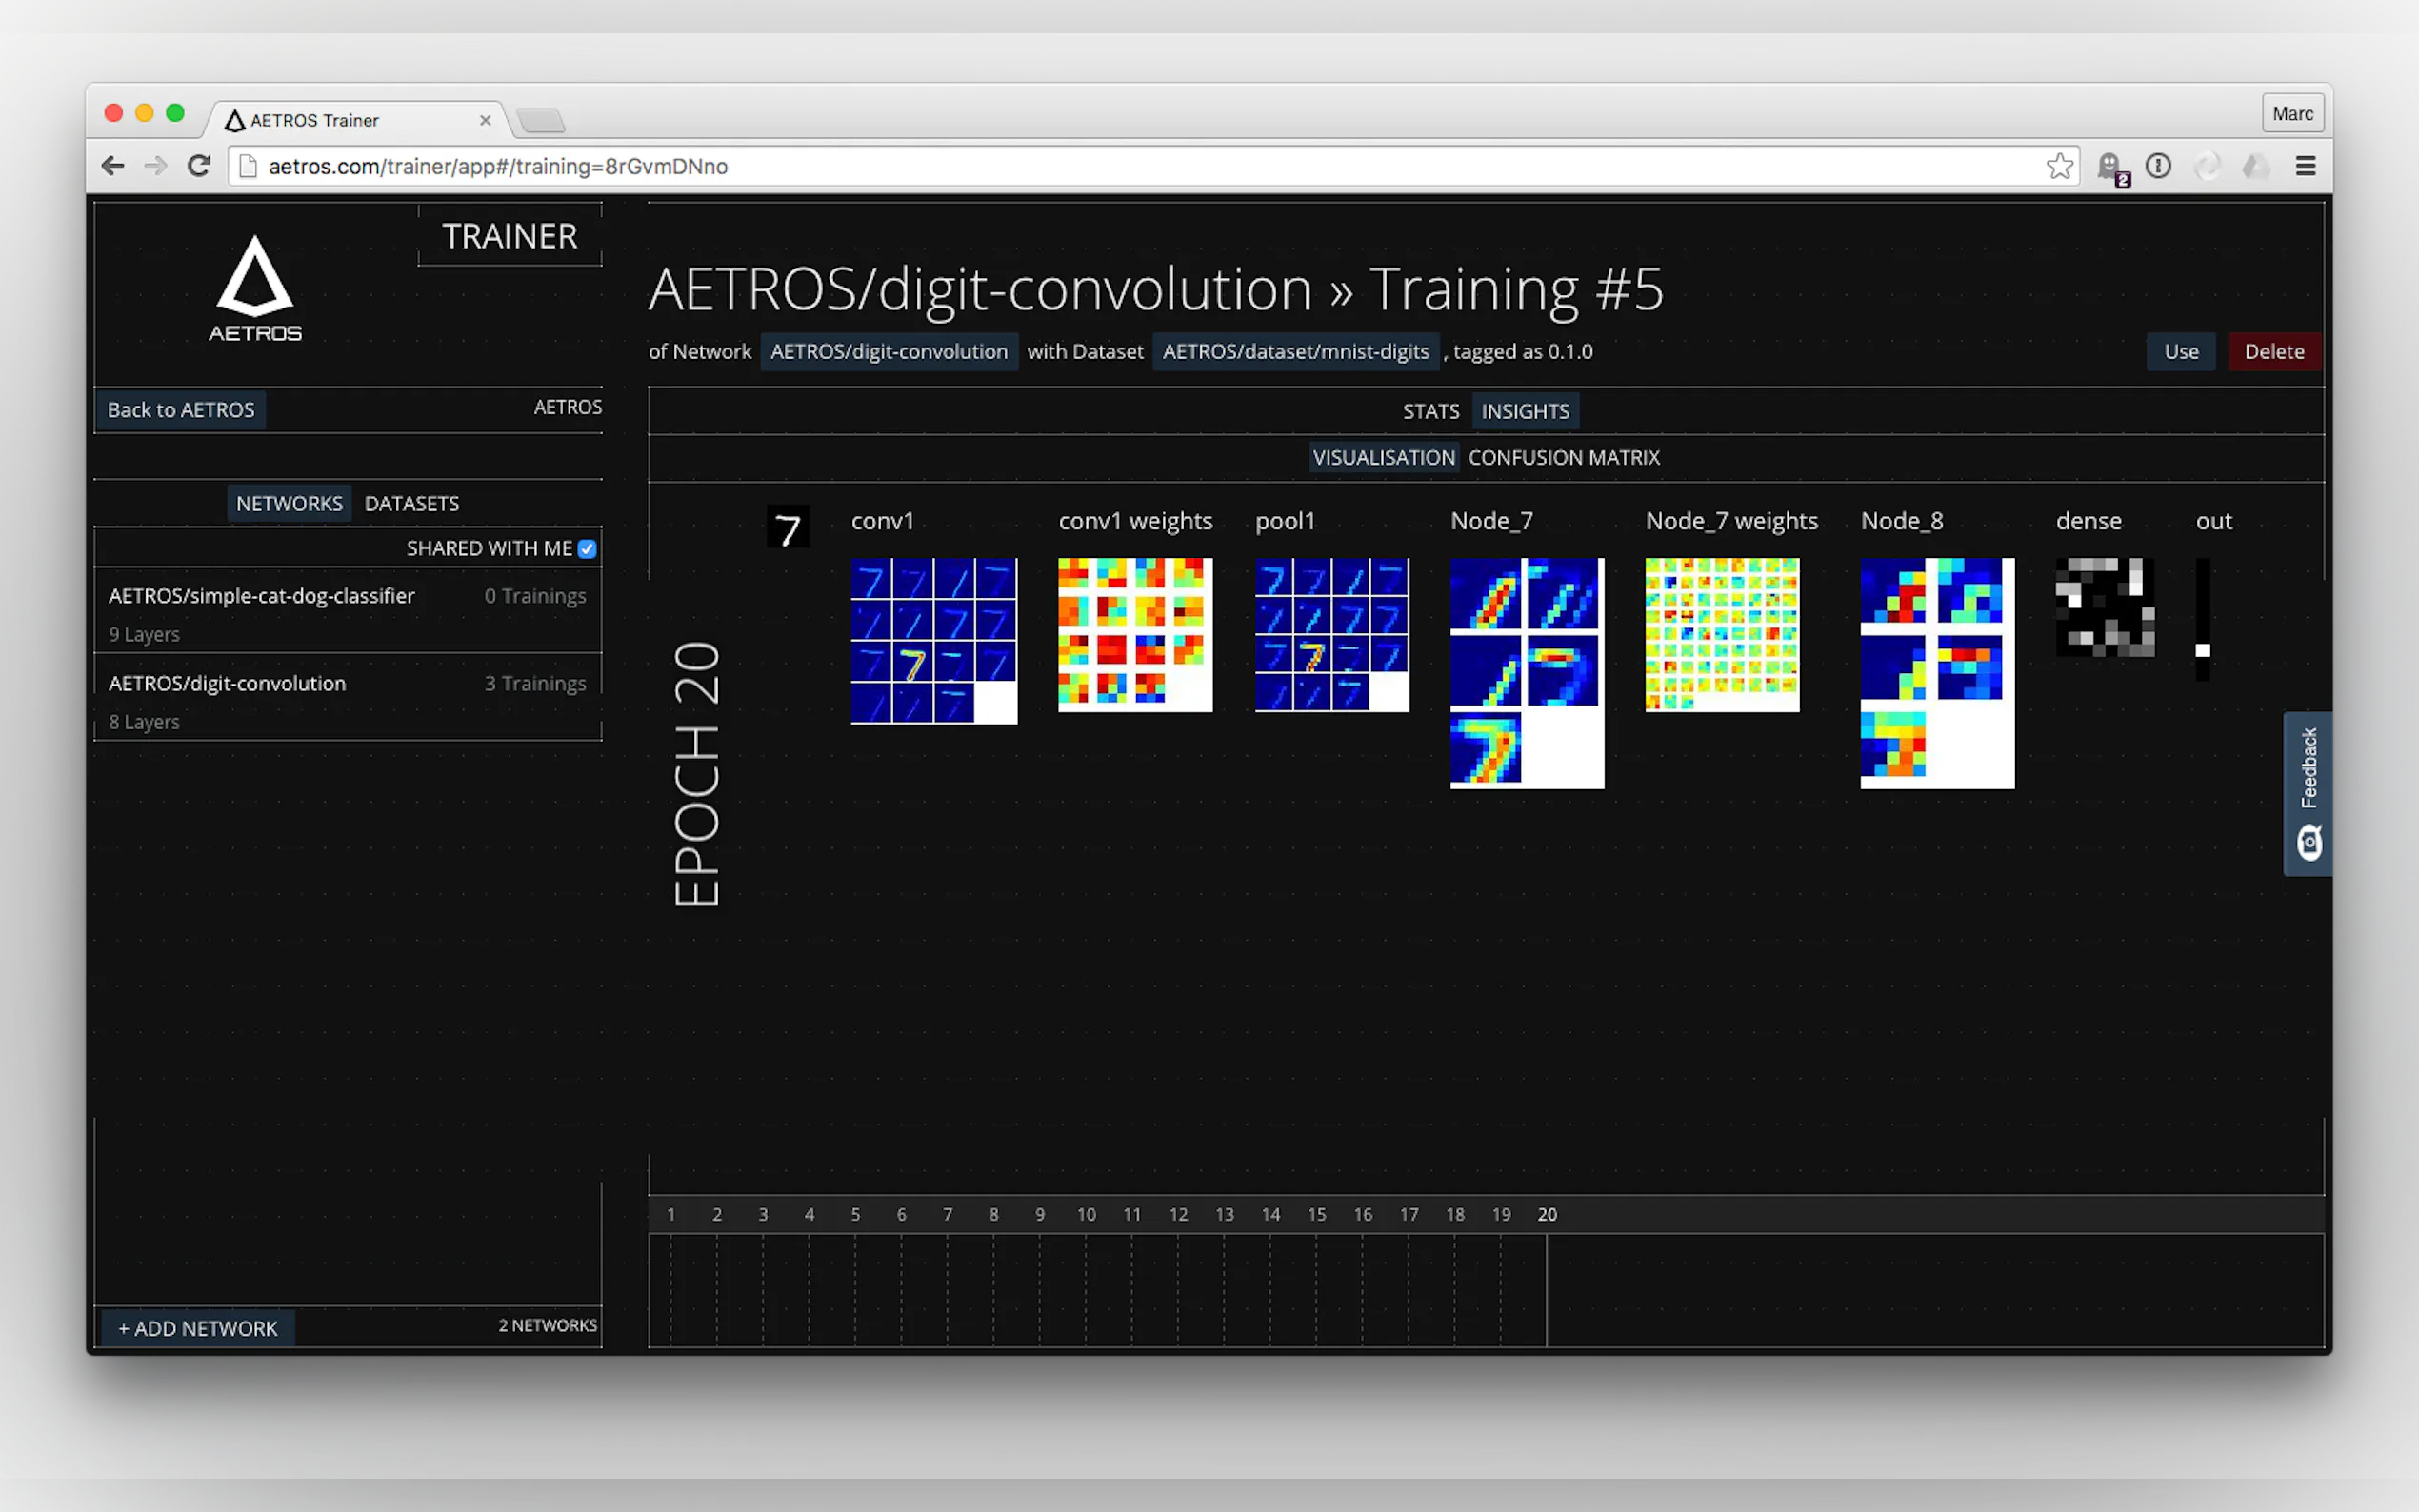Delete this training with Delete button
This screenshot has height=1512, width=2419.
tap(2273, 352)
